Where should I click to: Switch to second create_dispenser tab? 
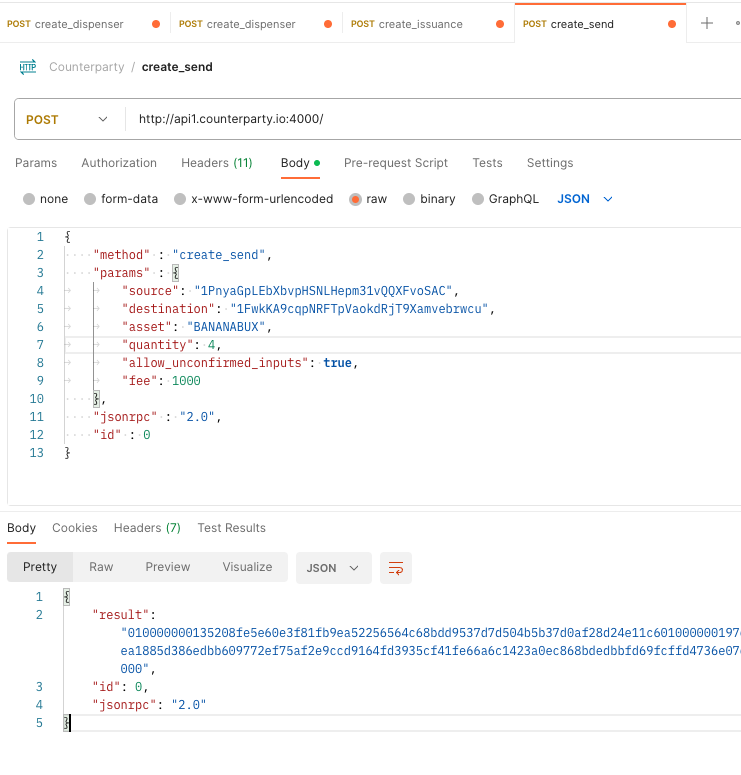click(256, 24)
